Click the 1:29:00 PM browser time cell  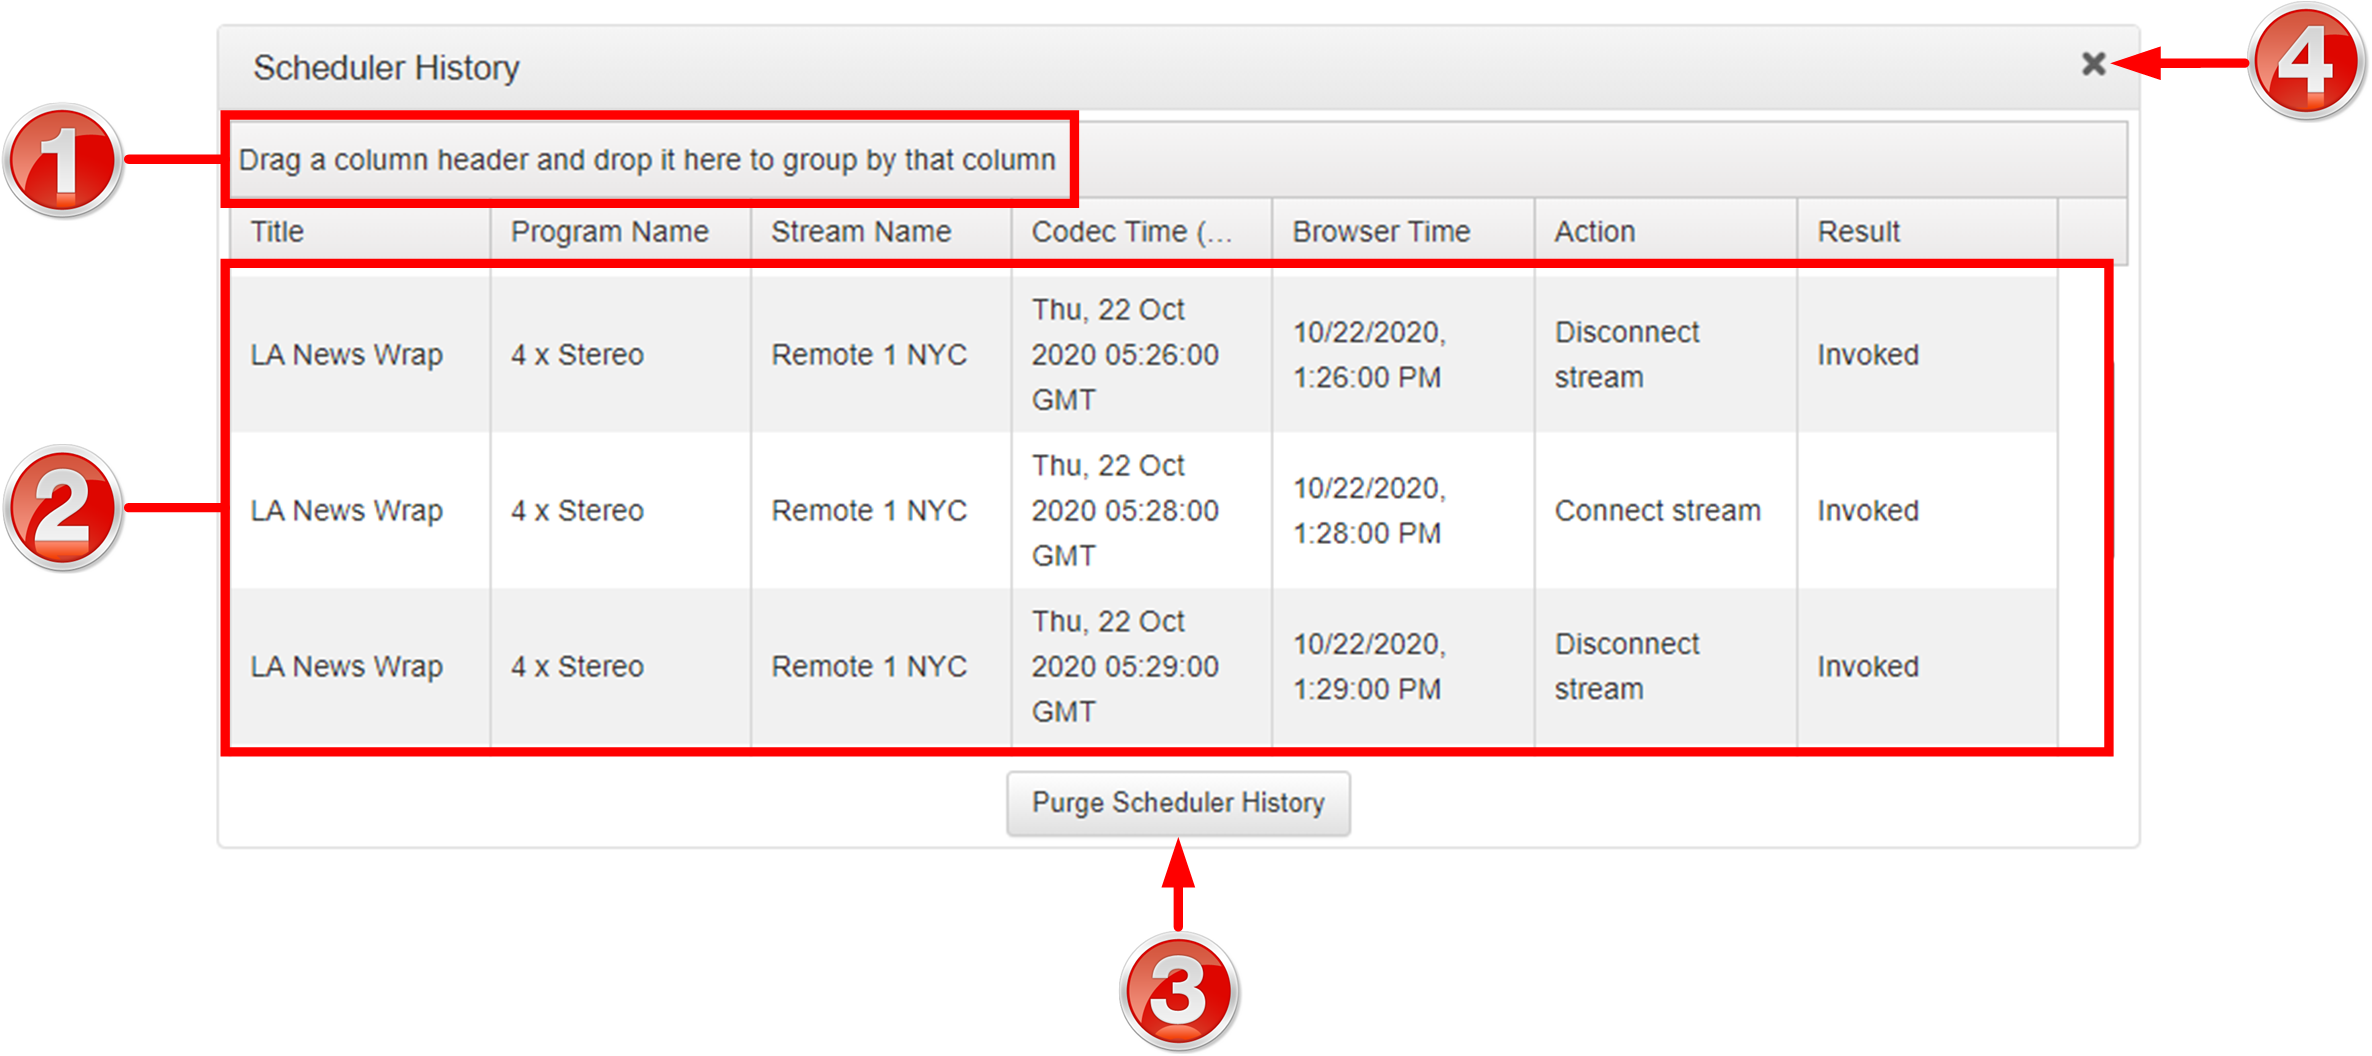pyautogui.click(x=1367, y=667)
